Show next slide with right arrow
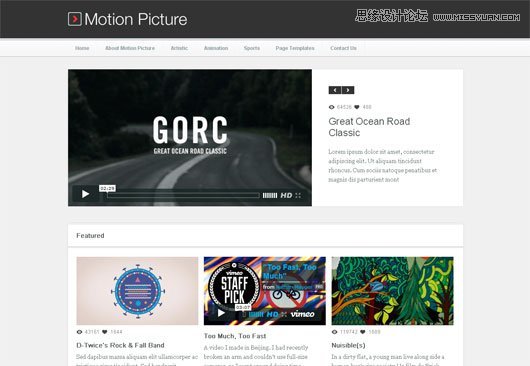This screenshot has height=366, width=530. 348,90
